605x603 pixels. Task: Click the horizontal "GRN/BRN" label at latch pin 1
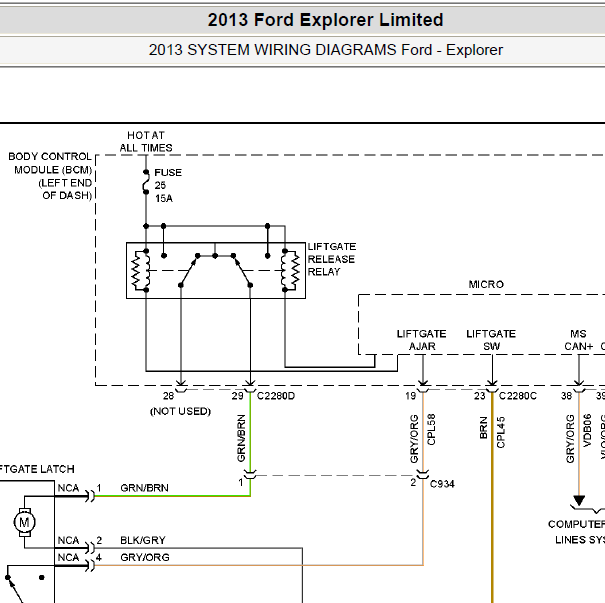(144, 488)
